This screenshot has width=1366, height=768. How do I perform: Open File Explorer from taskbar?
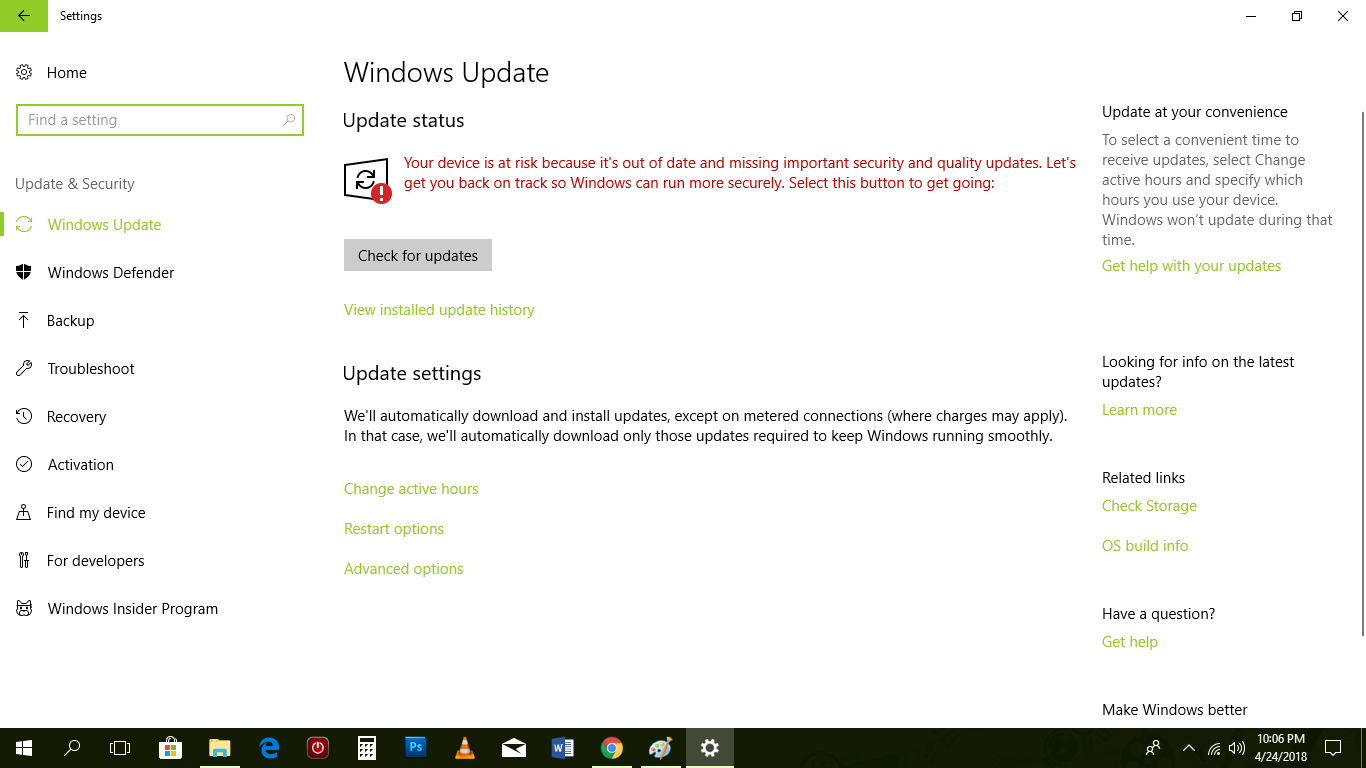tap(219, 748)
